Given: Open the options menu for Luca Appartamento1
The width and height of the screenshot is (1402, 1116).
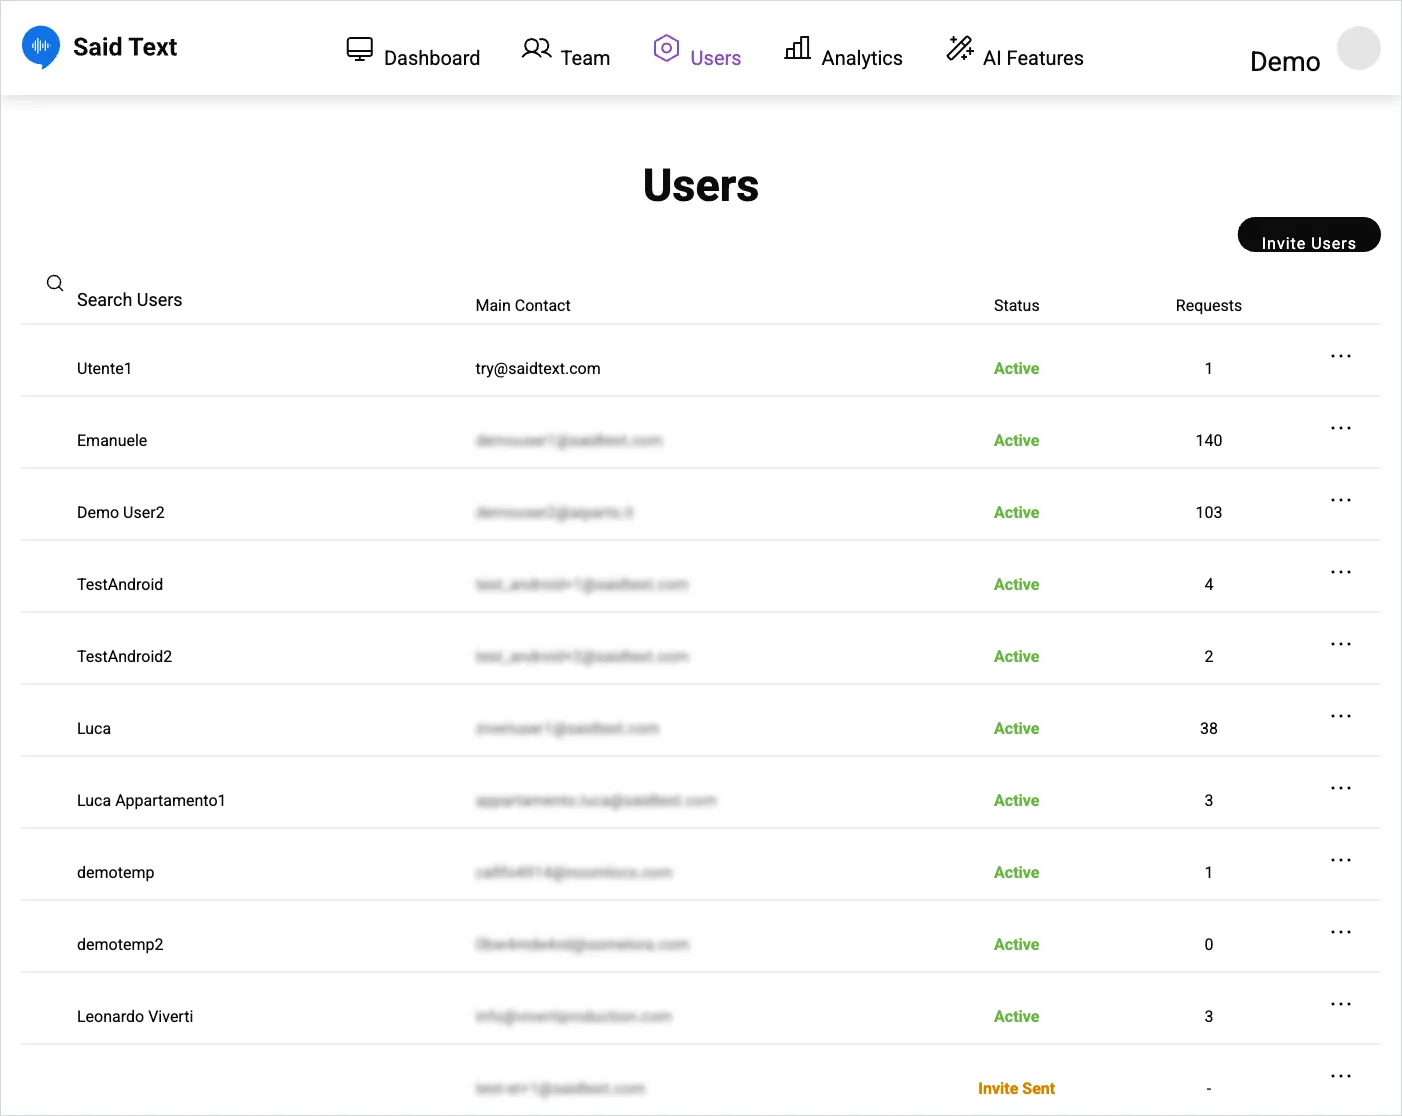Looking at the screenshot, I should (x=1341, y=788).
